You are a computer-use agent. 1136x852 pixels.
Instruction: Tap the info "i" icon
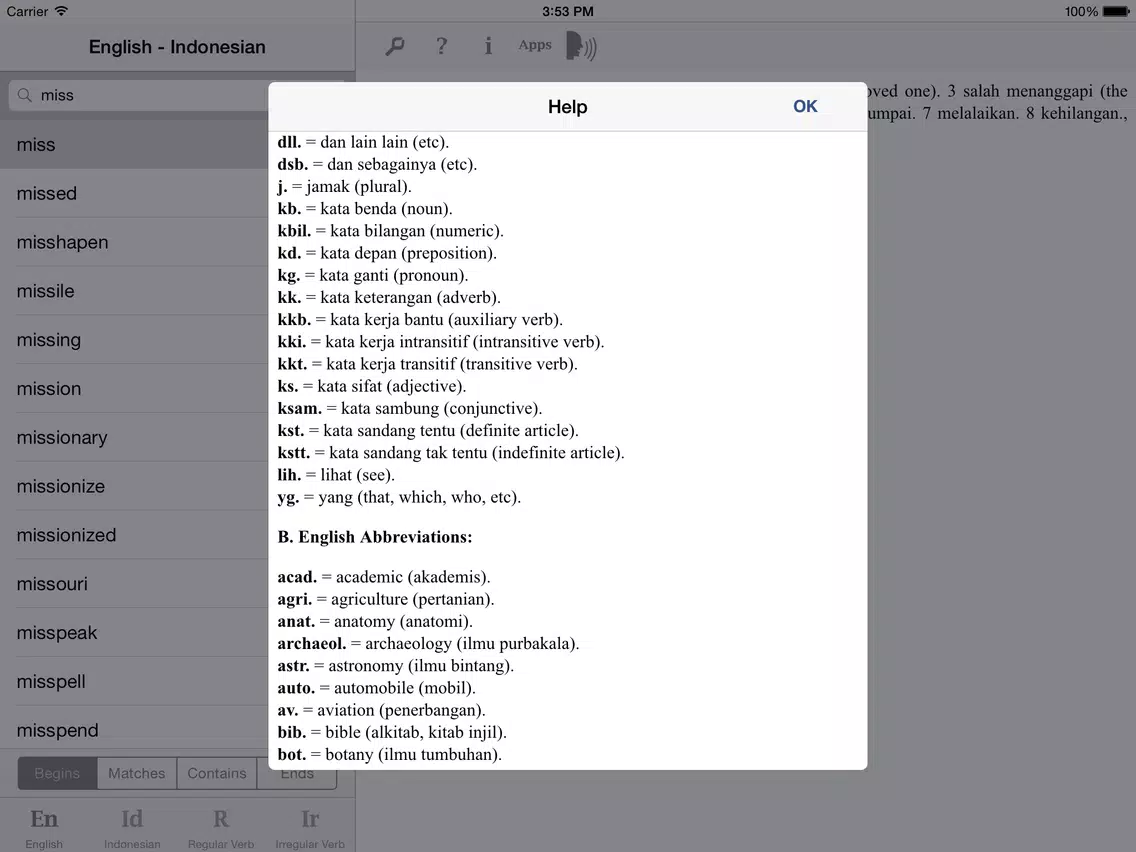488,46
